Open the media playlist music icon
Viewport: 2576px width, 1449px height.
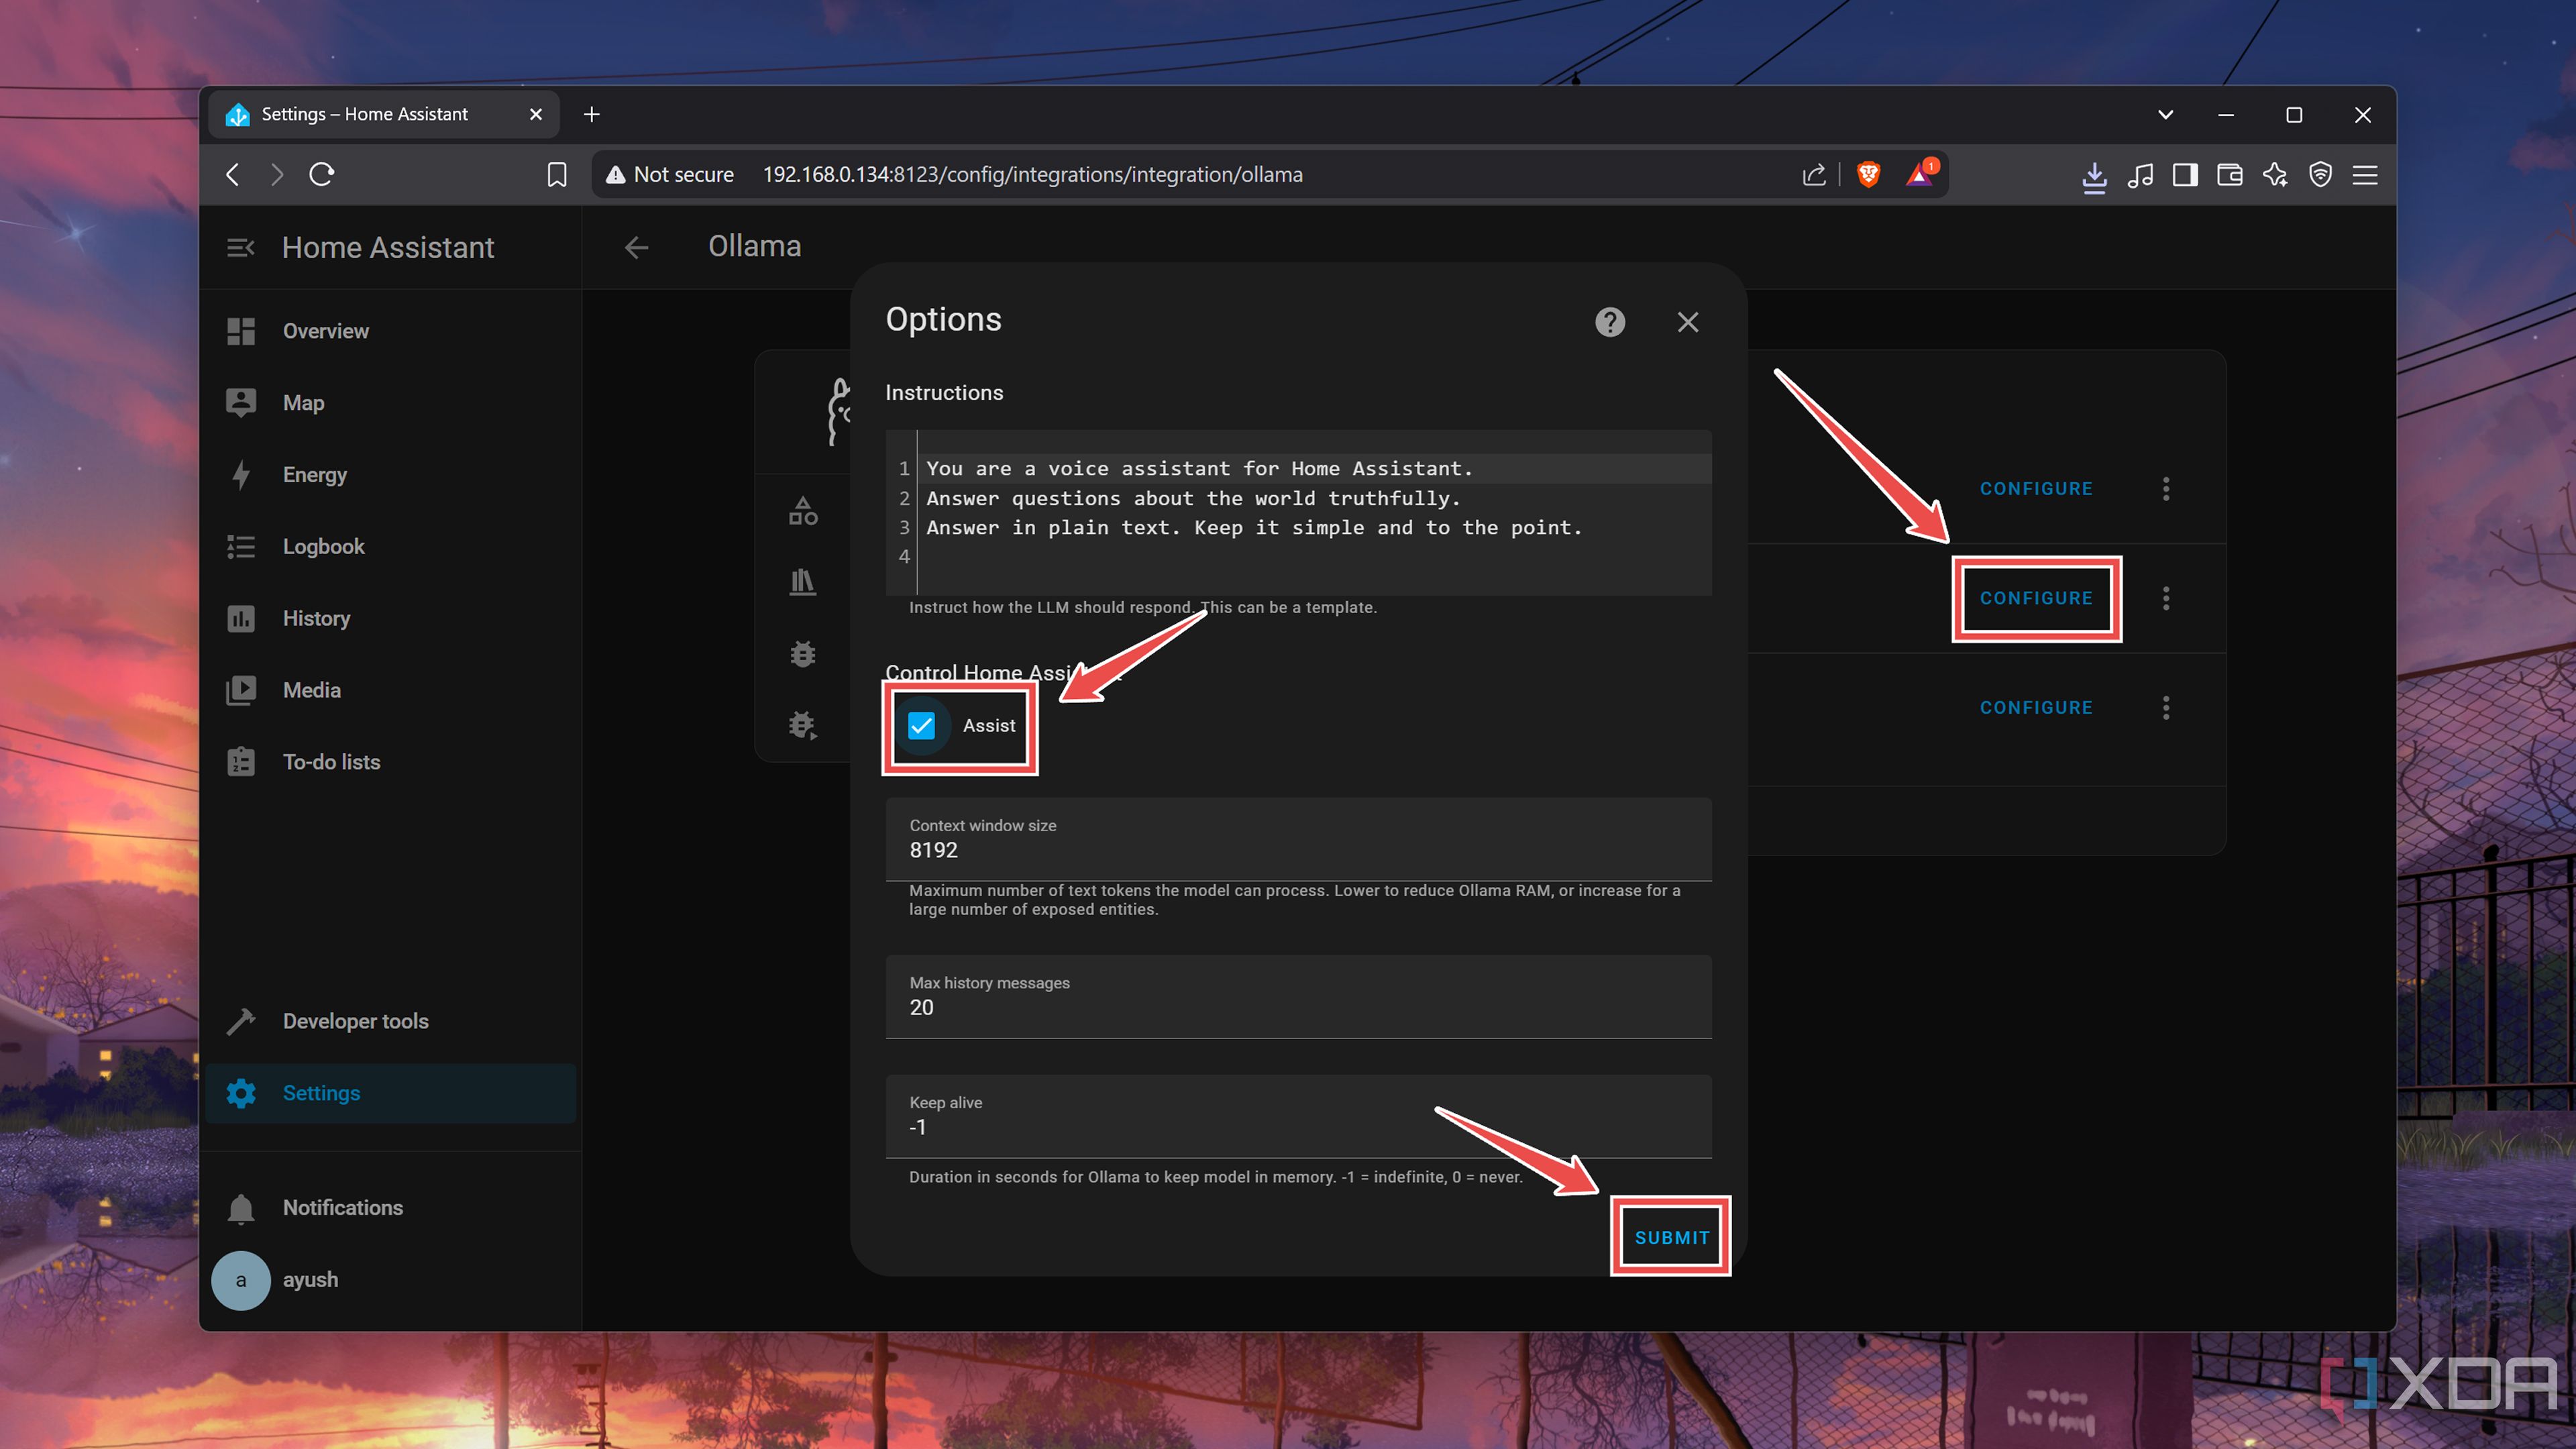(x=2140, y=175)
